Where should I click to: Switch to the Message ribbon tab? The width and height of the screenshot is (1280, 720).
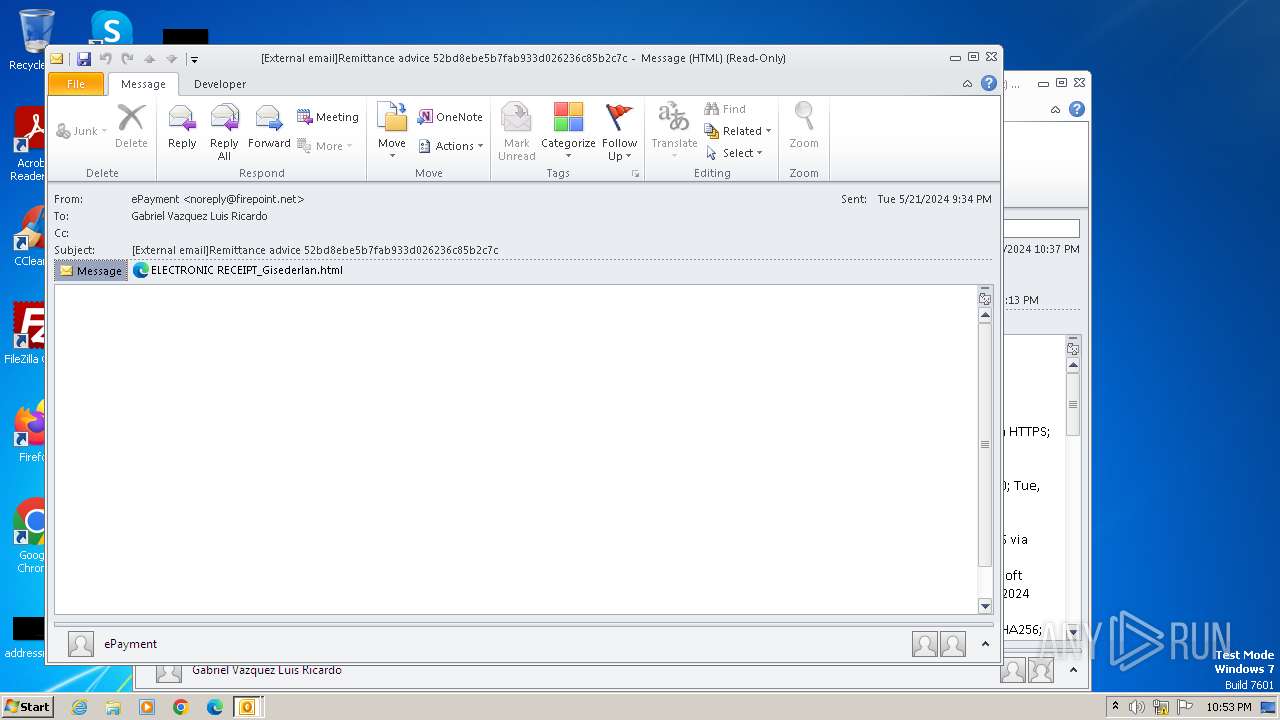pyautogui.click(x=143, y=84)
